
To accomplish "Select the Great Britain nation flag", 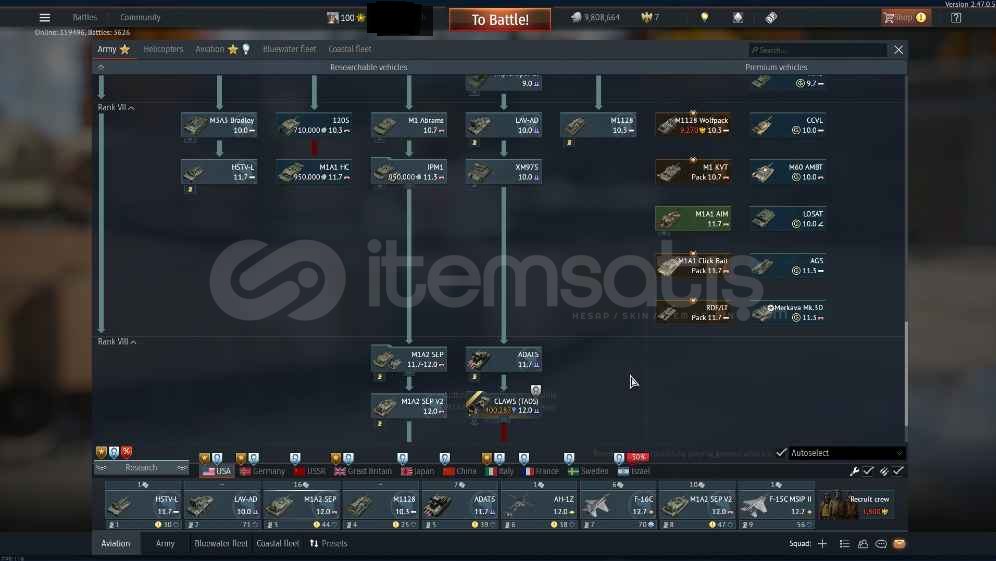I will (x=363, y=471).
